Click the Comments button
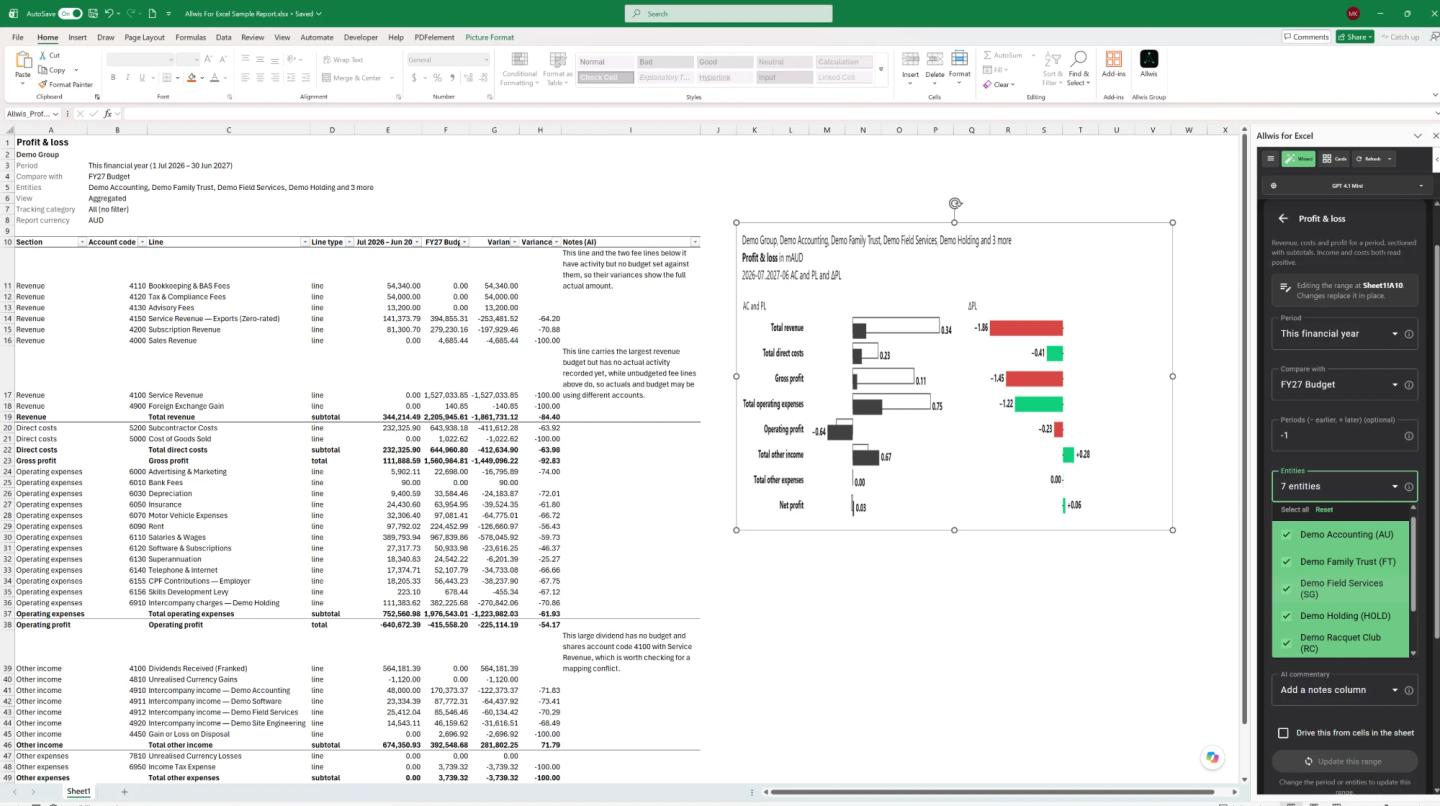Image resolution: width=1440 pixels, height=806 pixels. tap(1306, 37)
